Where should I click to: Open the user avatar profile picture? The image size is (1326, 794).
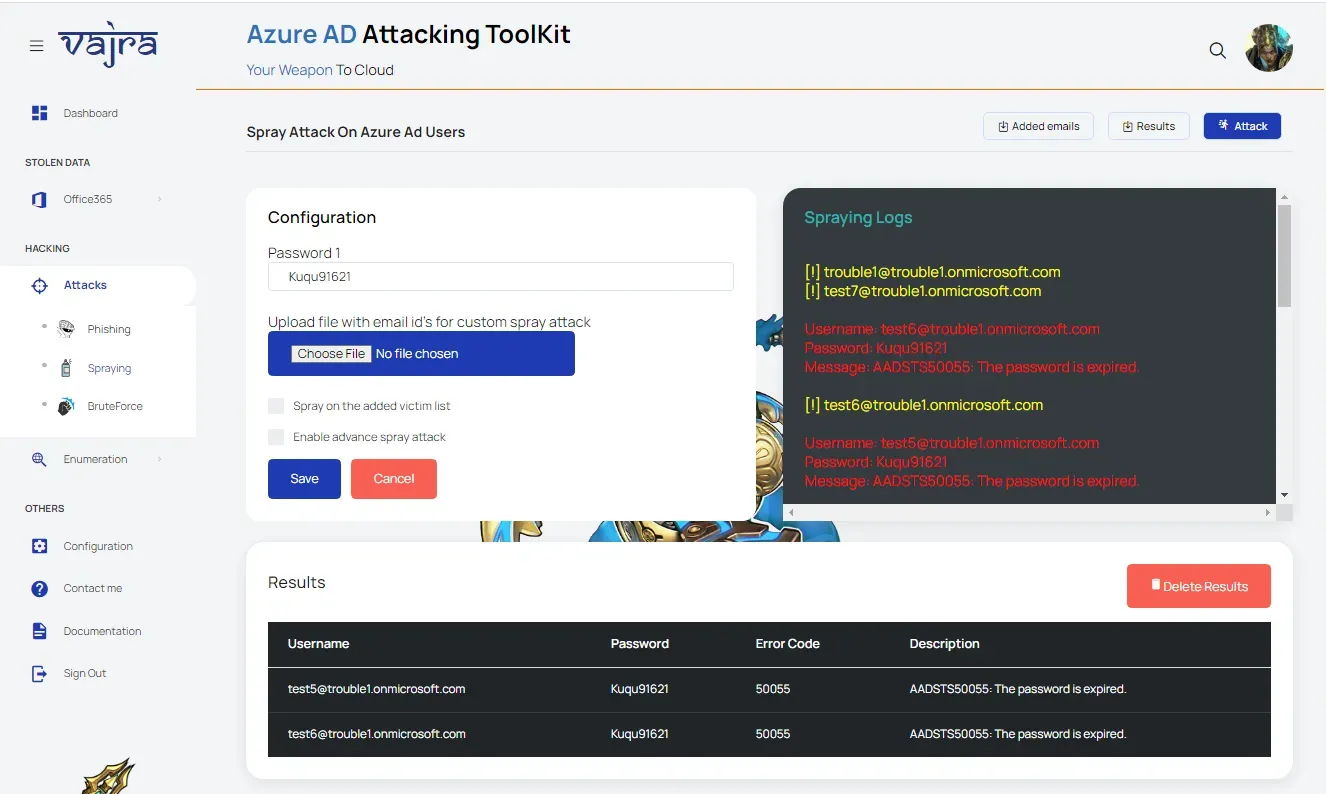[1269, 48]
